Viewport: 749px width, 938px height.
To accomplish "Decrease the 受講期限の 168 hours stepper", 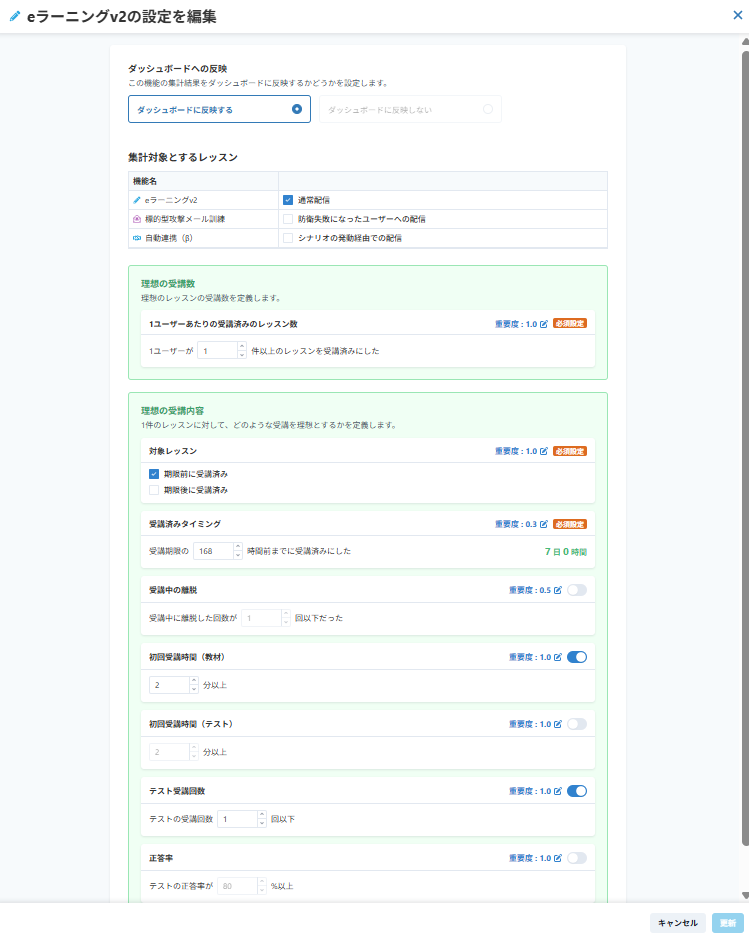I will tap(238, 555).
